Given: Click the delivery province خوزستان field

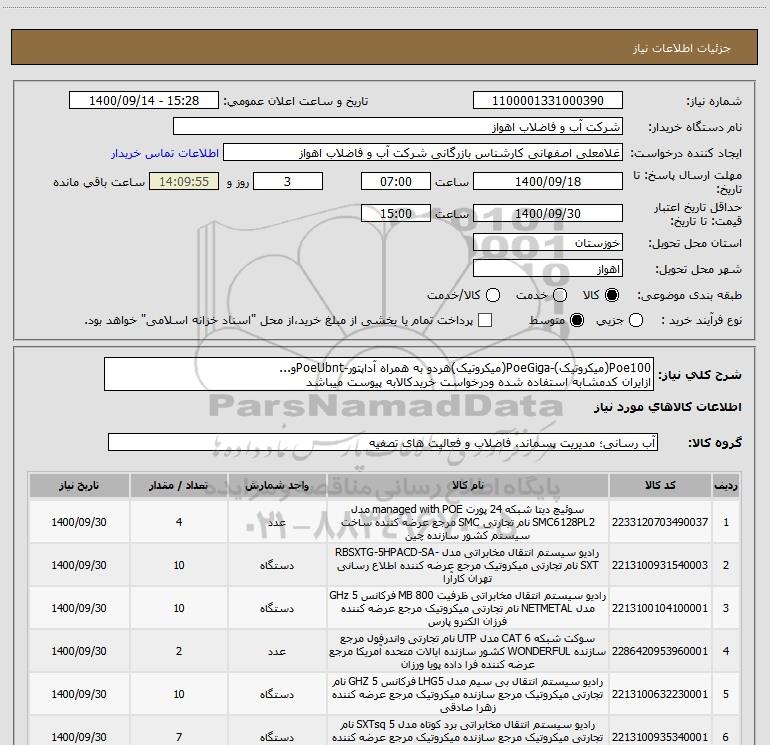Looking at the screenshot, I should tap(548, 243).
